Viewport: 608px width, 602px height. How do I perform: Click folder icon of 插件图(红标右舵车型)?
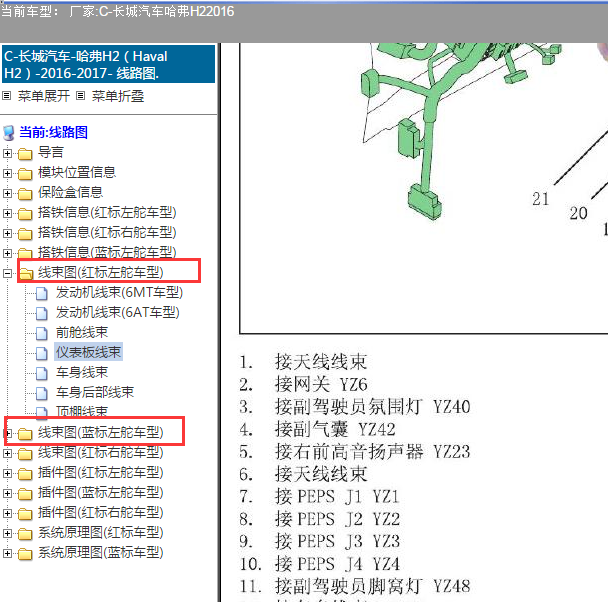click(x=25, y=514)
